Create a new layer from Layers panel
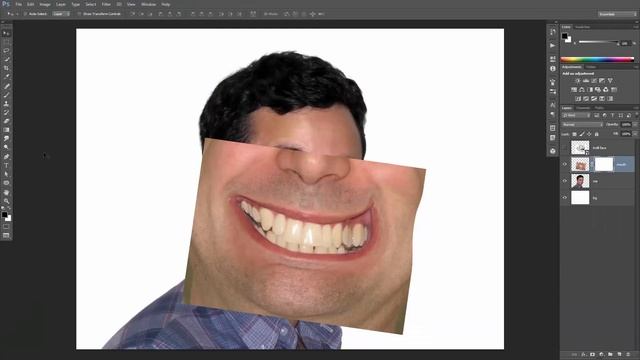640x360 pixels. pos(619,354)
